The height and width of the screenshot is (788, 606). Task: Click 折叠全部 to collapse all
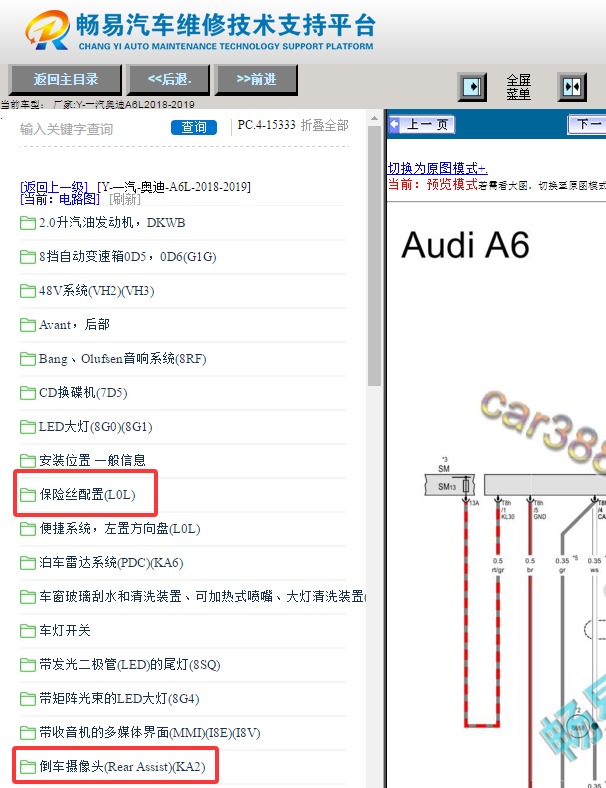[325, 125]
